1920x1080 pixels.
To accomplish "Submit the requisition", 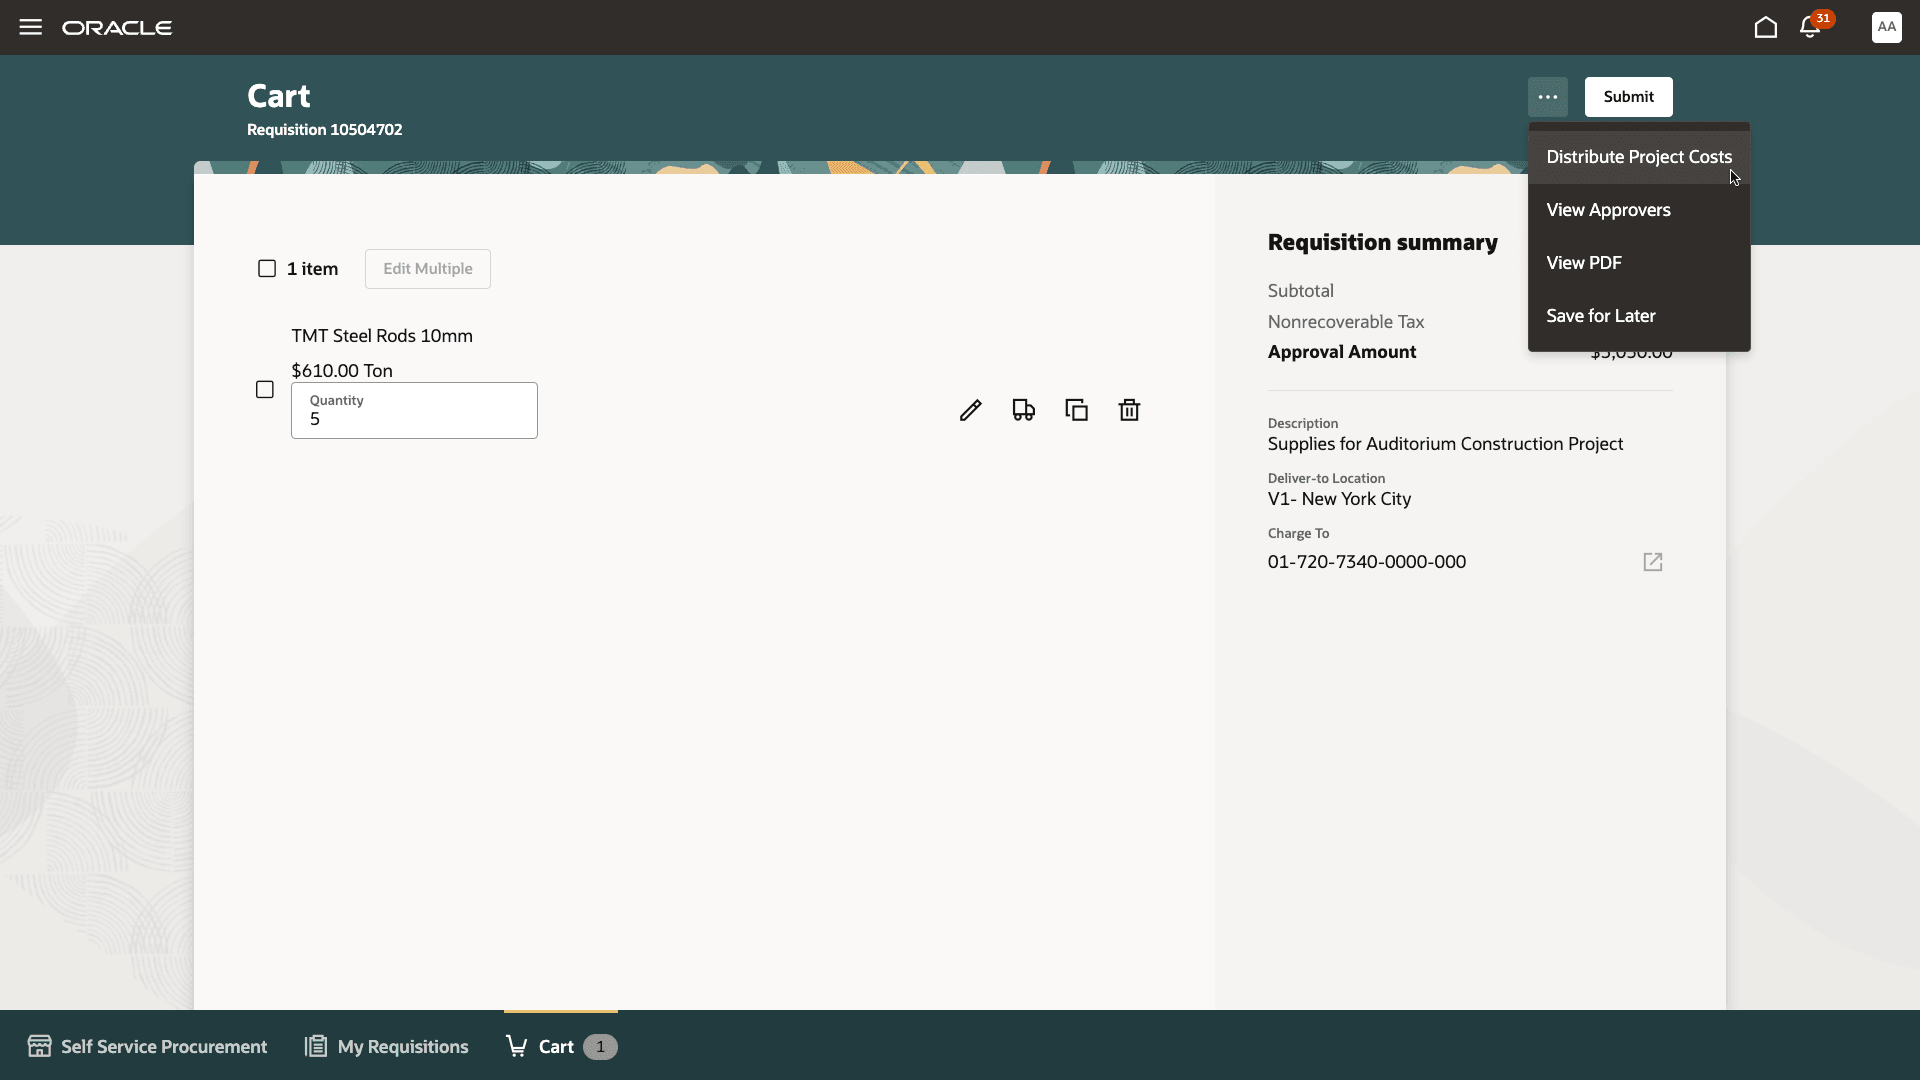I will 1628,97.
